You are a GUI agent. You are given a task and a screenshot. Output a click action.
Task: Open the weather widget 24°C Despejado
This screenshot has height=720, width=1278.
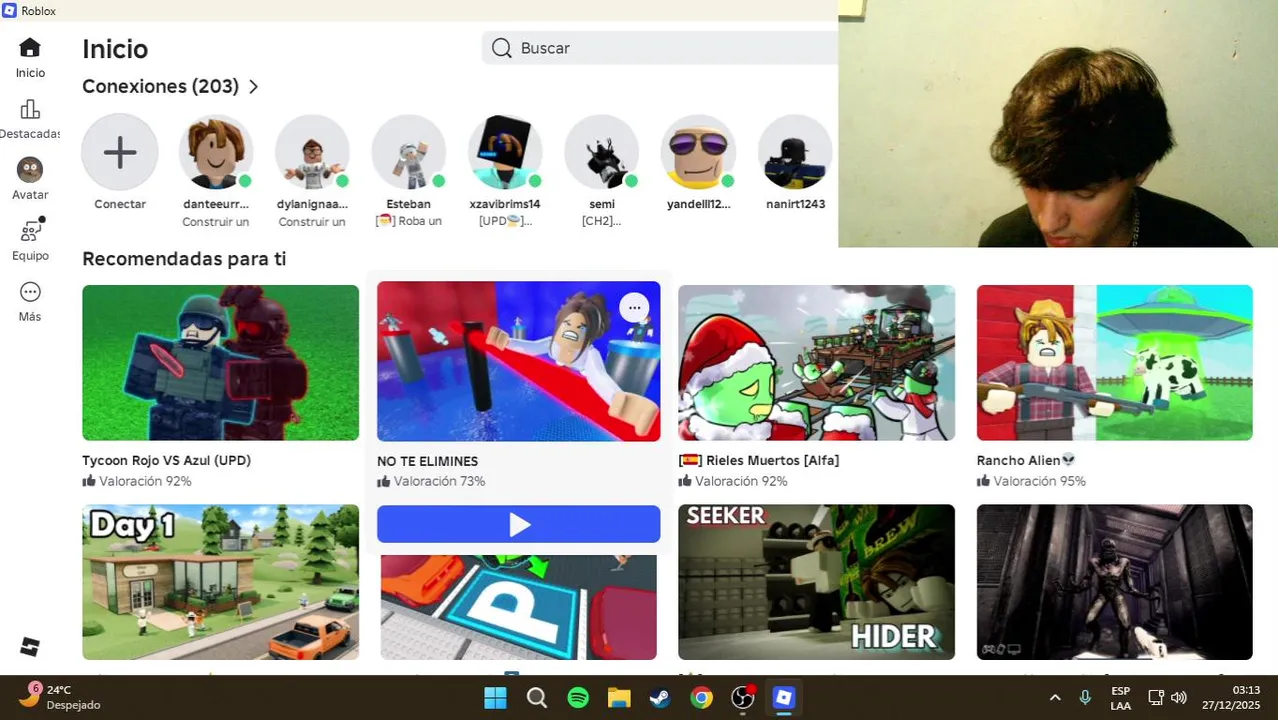coord(60,697)
